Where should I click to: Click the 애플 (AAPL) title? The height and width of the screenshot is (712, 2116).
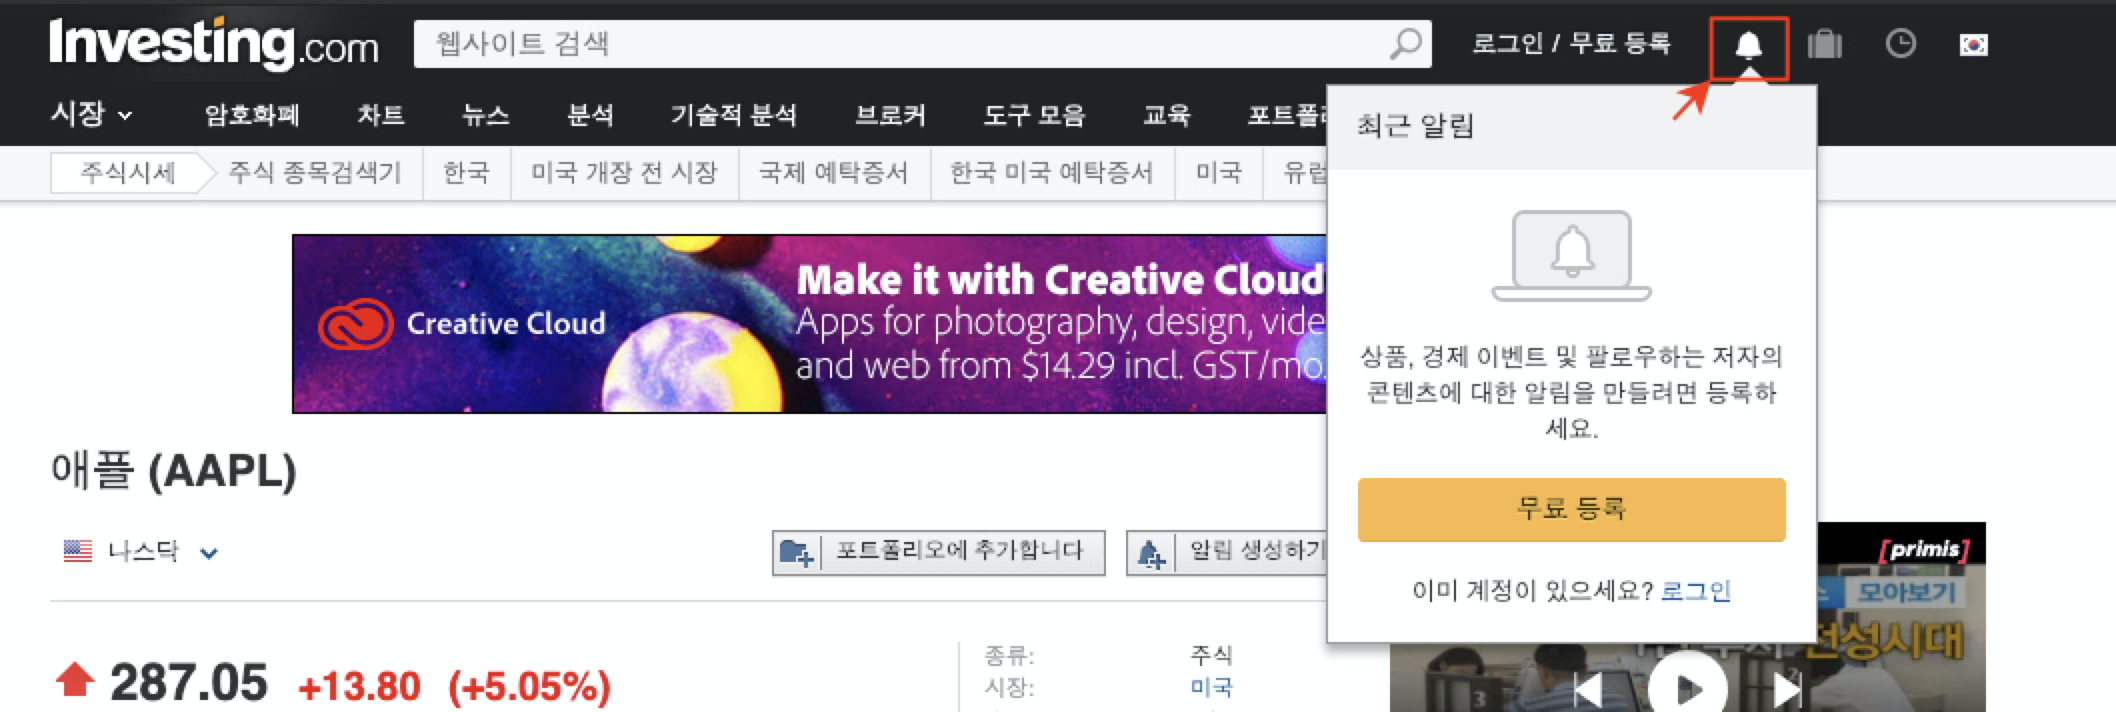(x=174, y=471)
